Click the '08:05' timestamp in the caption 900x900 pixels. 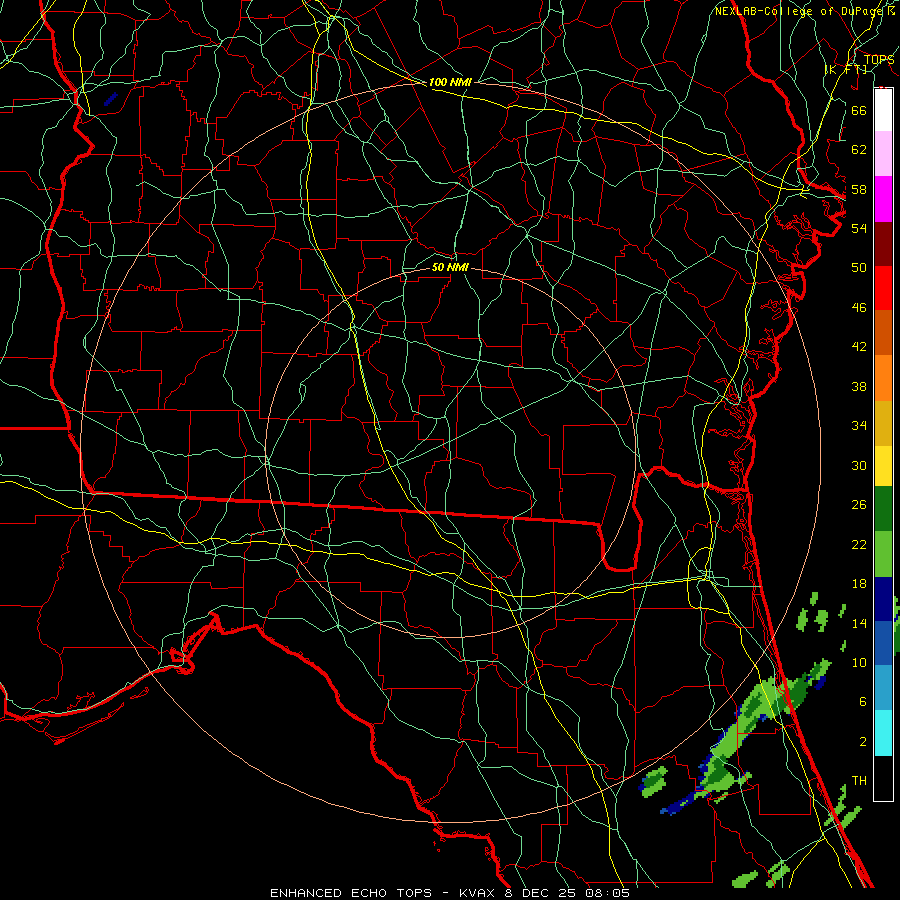[607, 893]
